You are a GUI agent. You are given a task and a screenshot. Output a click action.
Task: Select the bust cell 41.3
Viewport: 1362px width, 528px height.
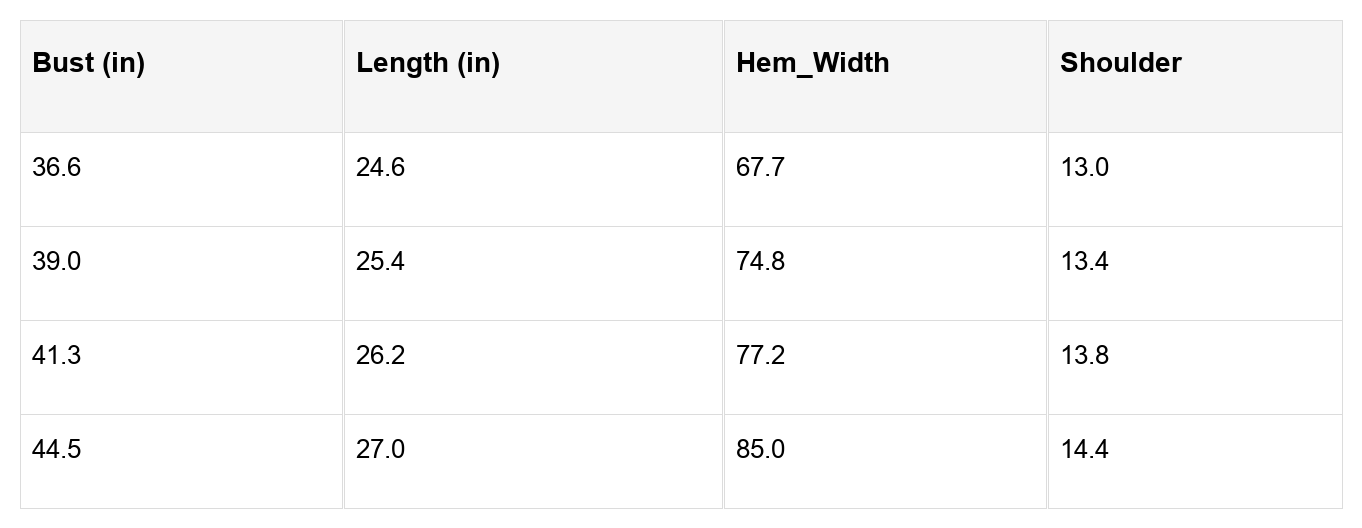(x=182, y=368)
